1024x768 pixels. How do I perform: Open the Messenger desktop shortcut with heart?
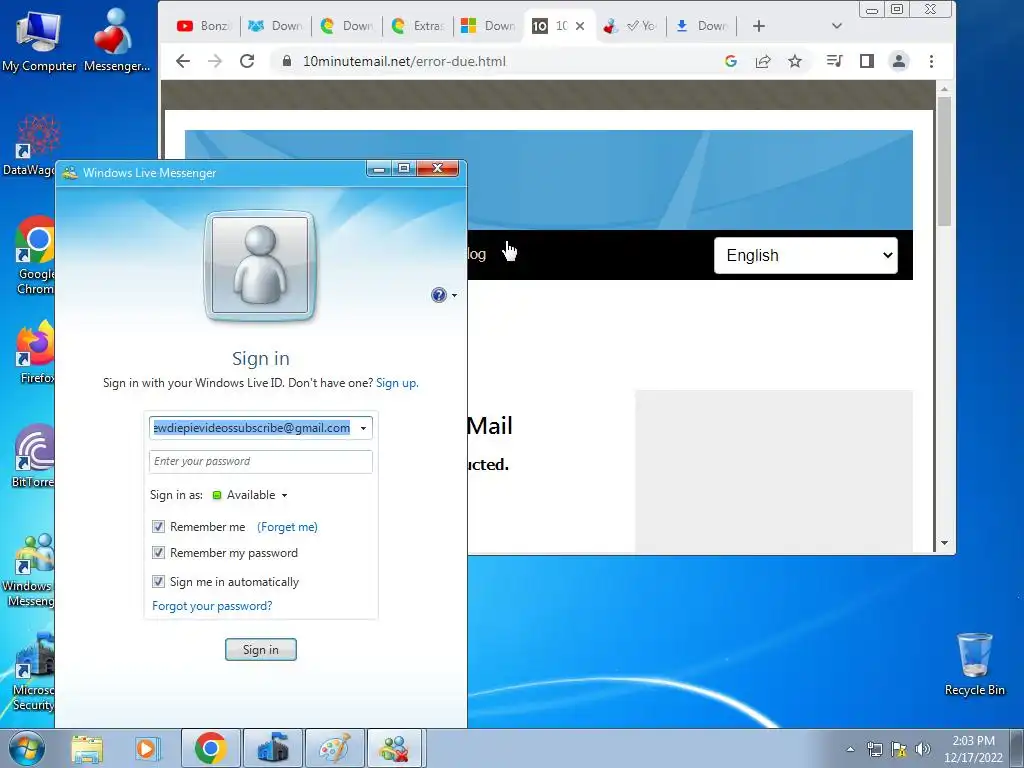(116, 40)
